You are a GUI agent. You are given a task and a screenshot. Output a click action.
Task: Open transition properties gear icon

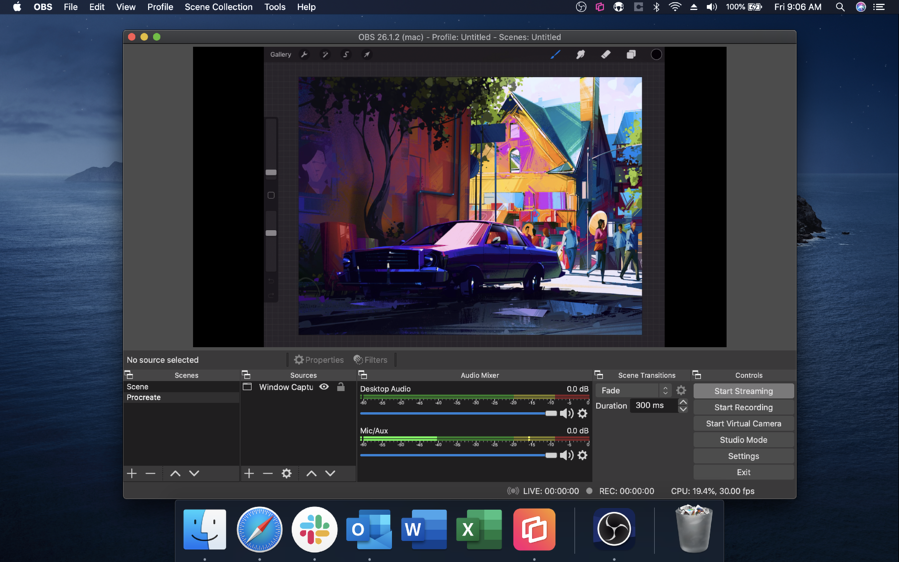click(681, 390)
